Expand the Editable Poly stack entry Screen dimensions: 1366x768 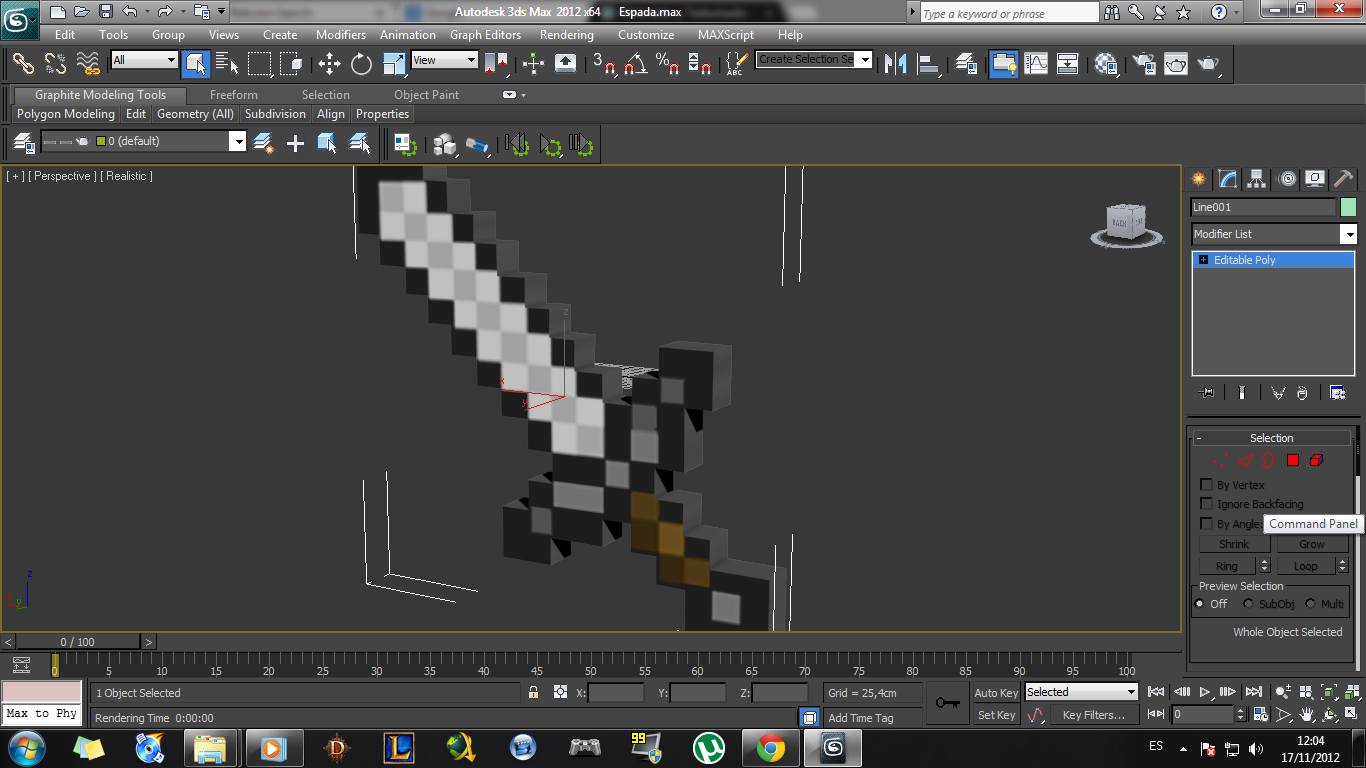click(x=1203, y=260)
